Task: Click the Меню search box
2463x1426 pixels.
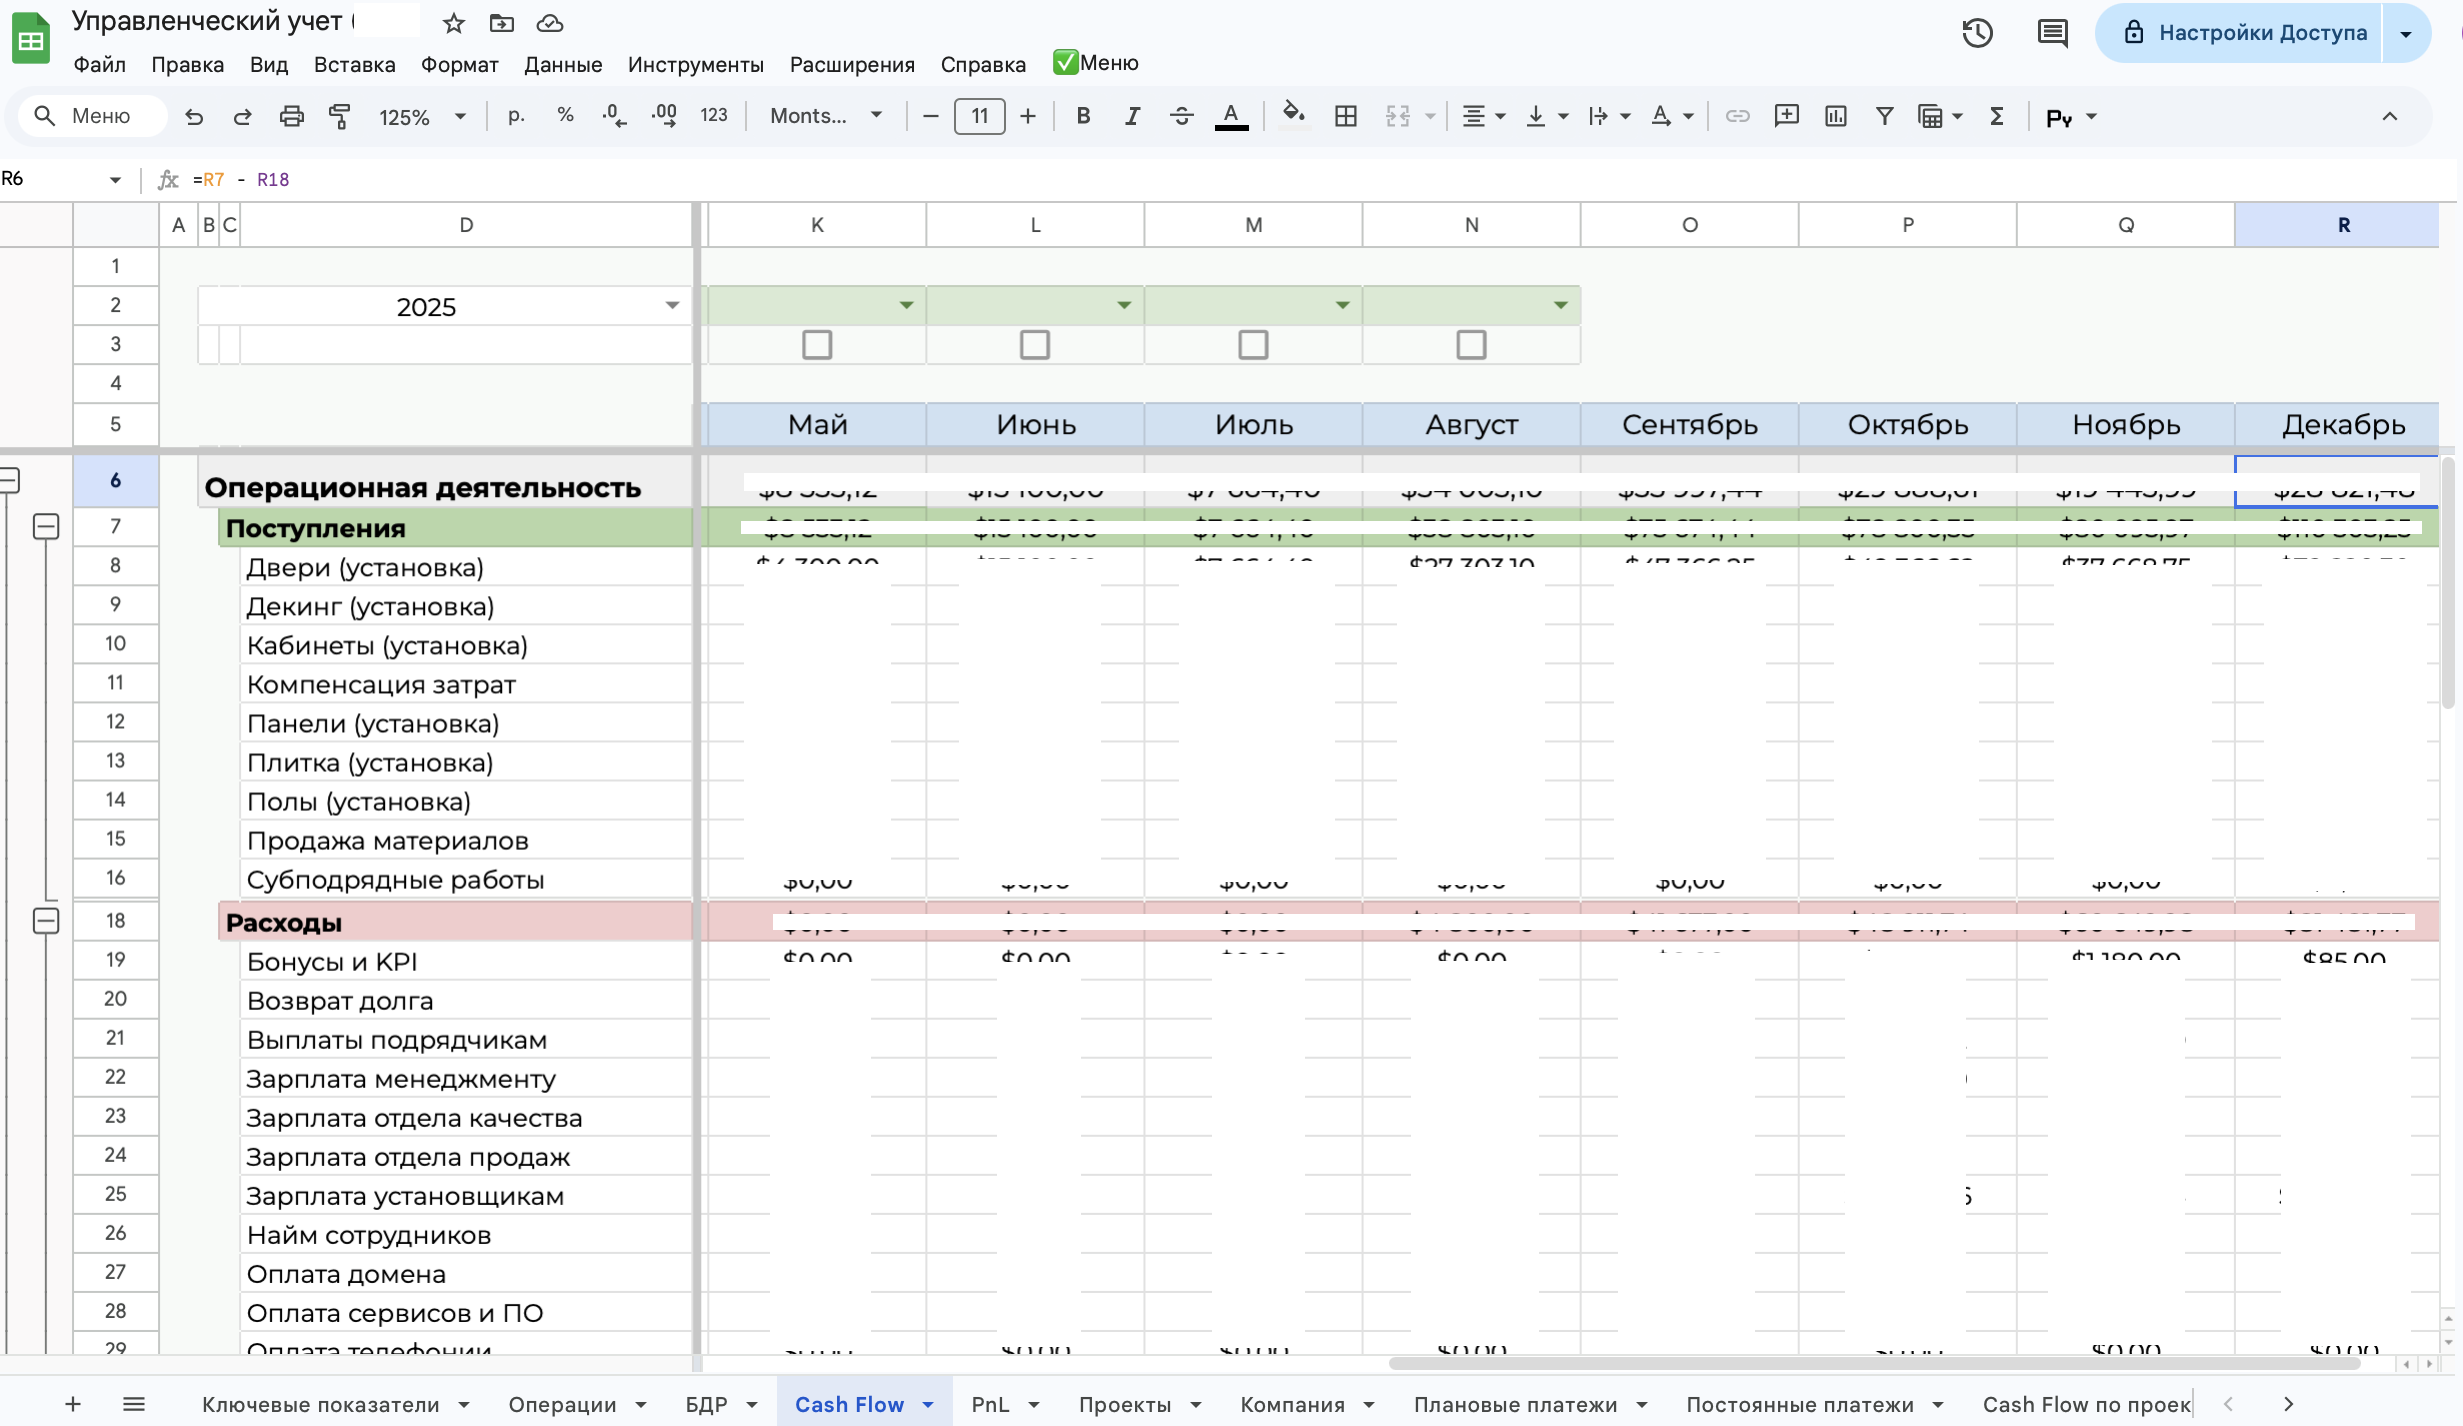Action: (92, 116)
